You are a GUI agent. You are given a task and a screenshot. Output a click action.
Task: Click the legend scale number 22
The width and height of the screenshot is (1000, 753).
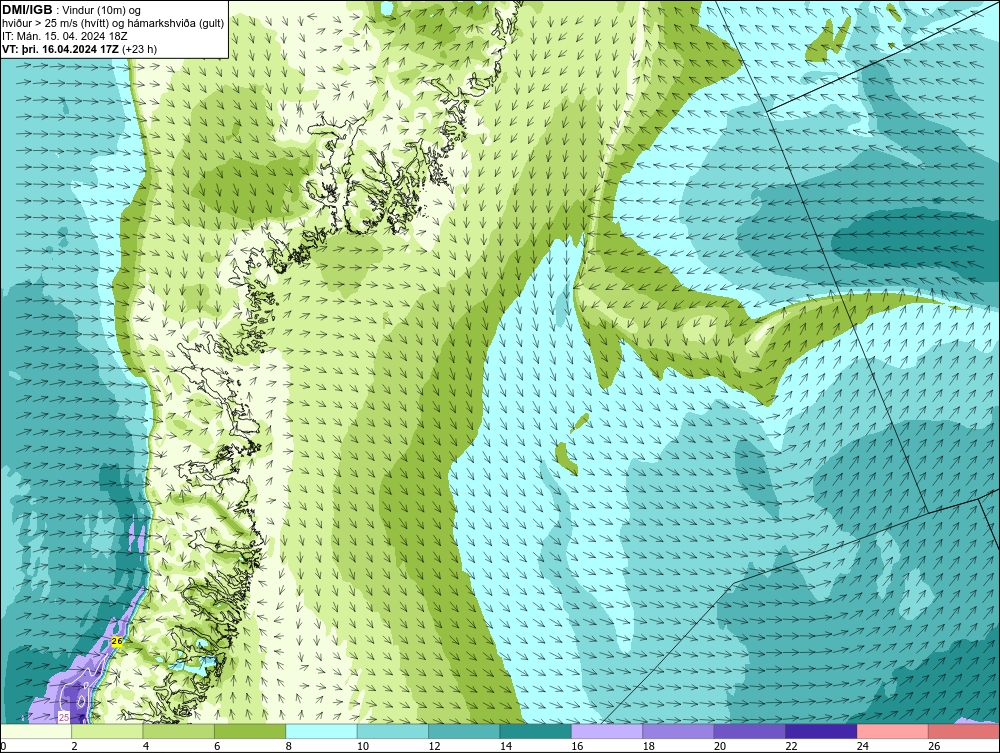[x=791, y=746]
